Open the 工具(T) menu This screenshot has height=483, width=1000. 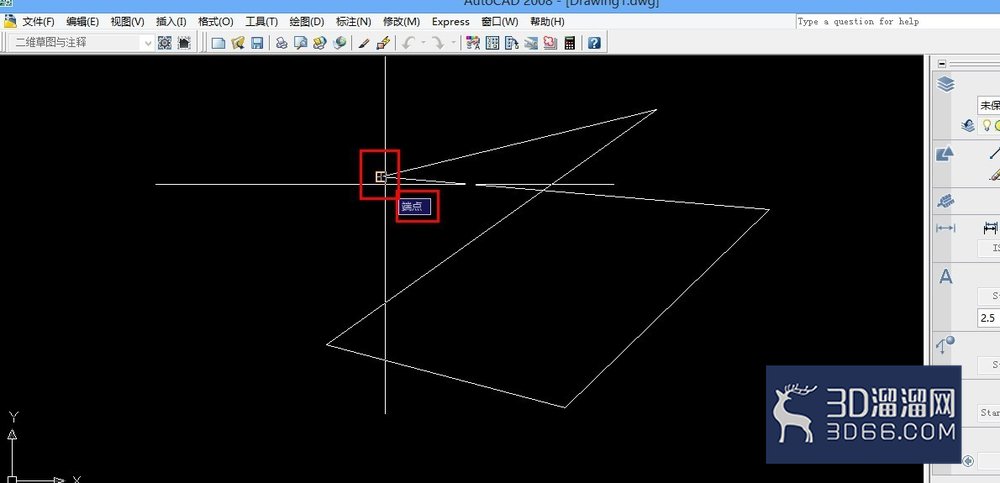click(x=261, y=22)
